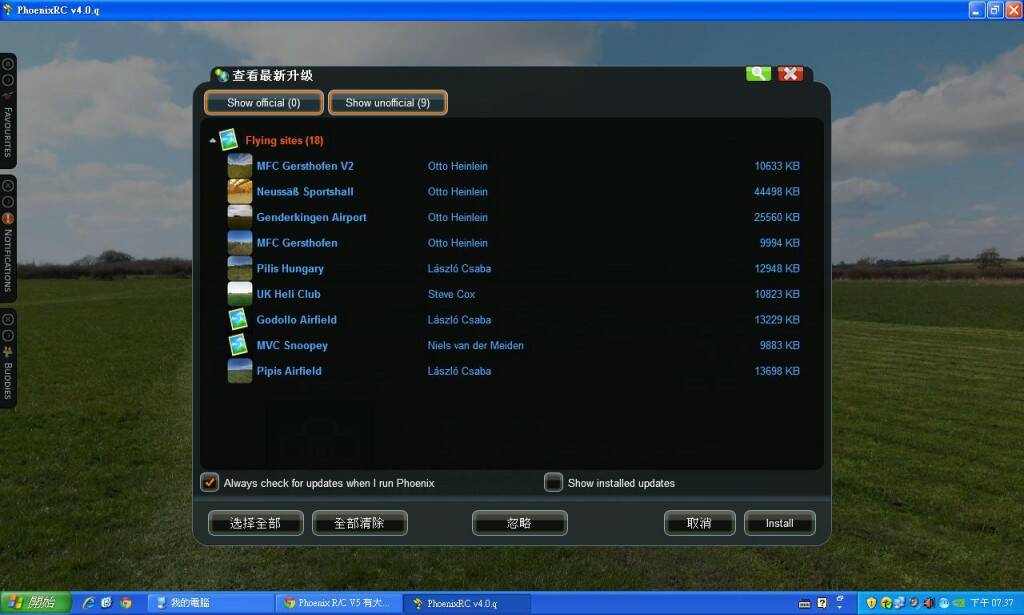Click the Neusäß Sportshall thumbnail
Image resolution: width=1024 pixels, height=615 pixels.
[240, 191]
